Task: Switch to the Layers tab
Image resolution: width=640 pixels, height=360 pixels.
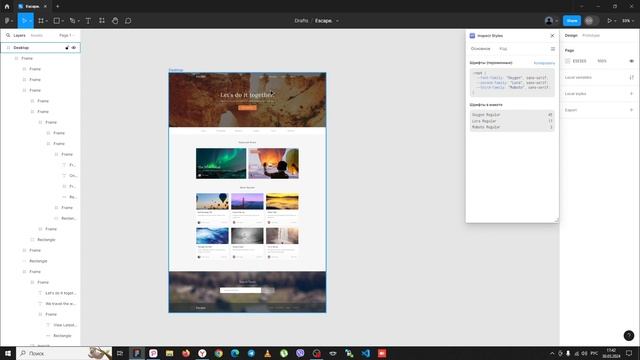Action: click(19, 36)
